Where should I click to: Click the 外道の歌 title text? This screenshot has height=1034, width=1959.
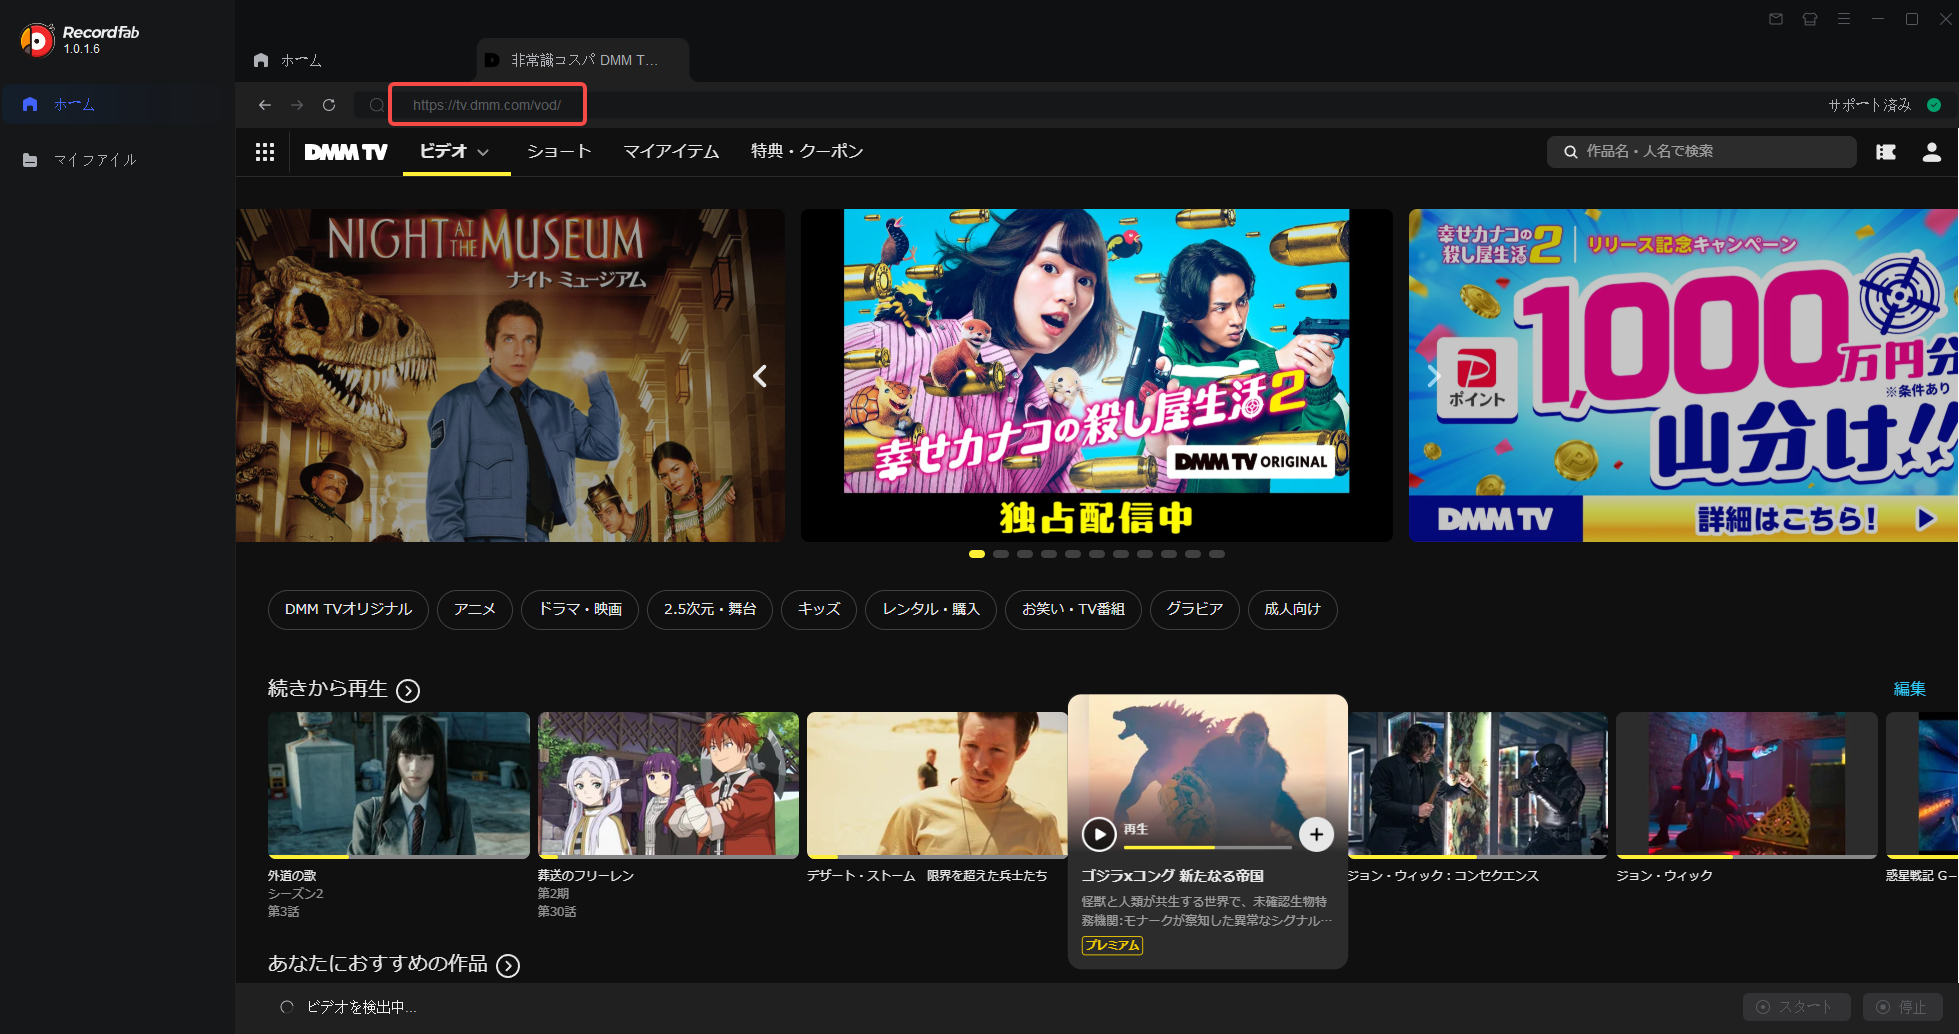tap(292, 876)
